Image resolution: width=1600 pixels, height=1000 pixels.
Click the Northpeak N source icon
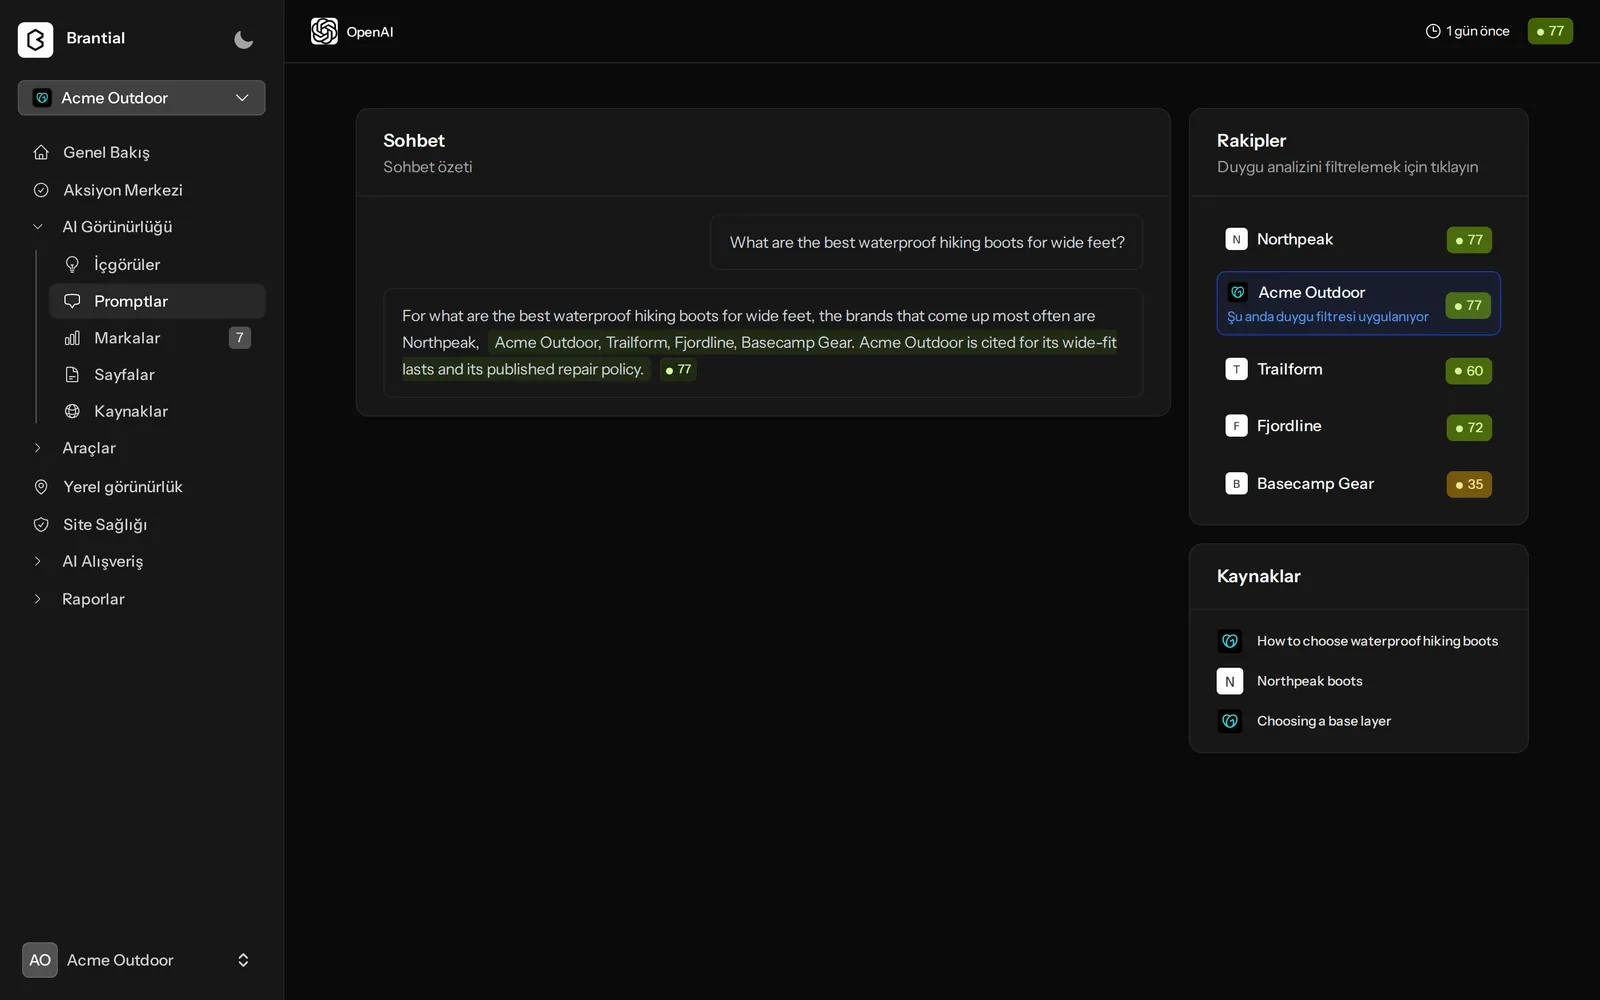(x=1230, y=681)
